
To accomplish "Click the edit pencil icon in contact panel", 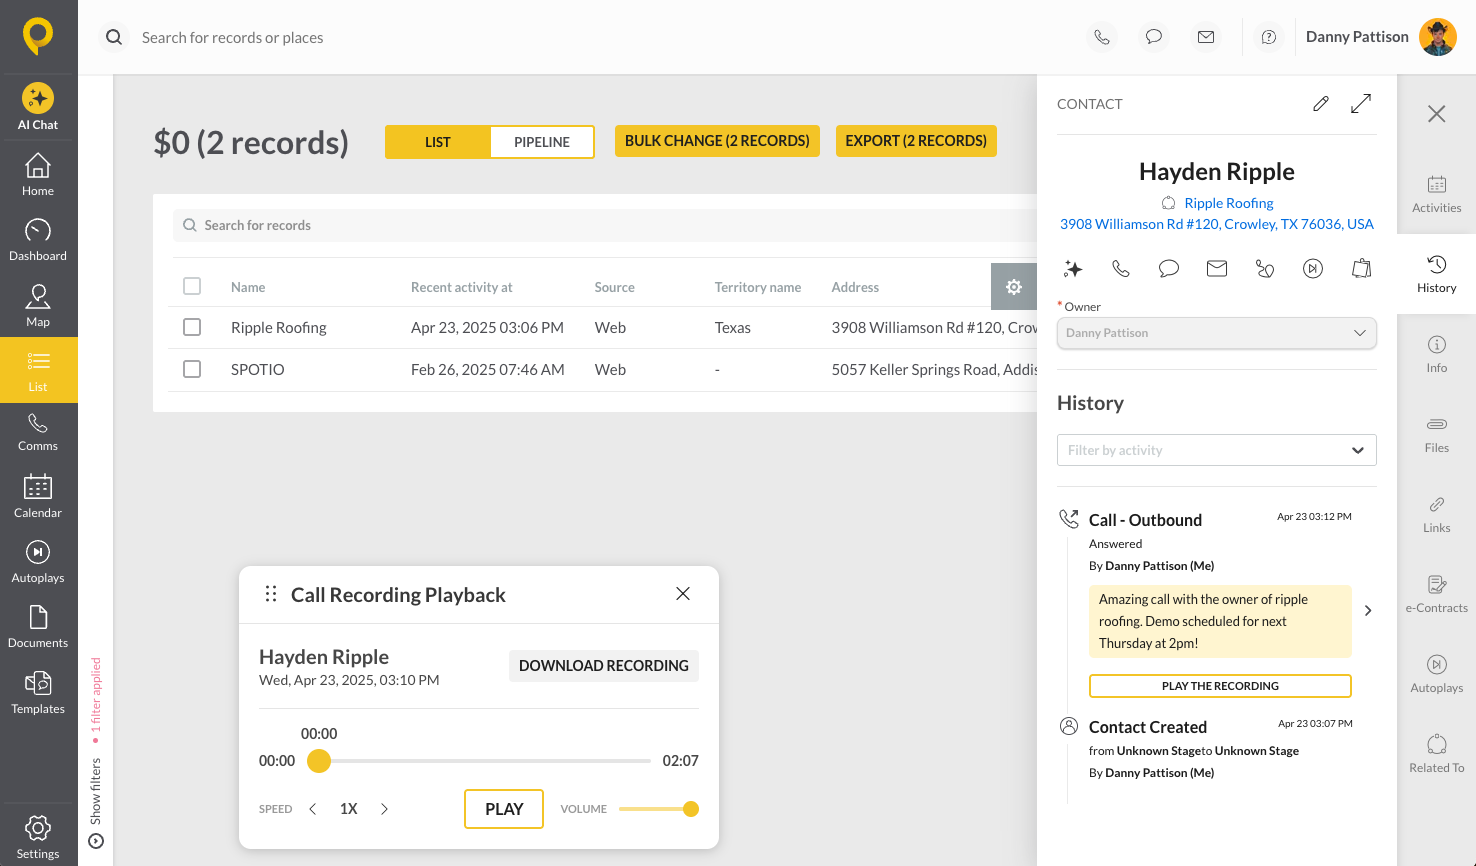I will coord(1320,104).
